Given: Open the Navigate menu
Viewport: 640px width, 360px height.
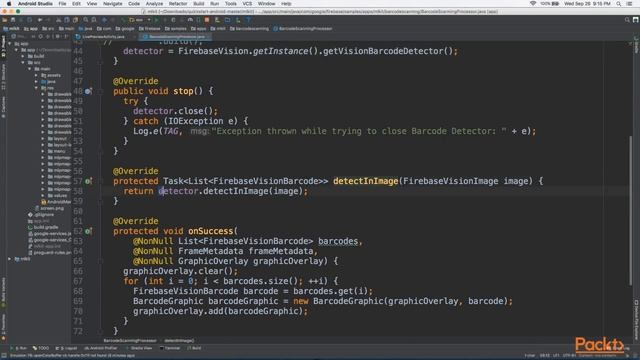Looking at the screenshot, I should [112, 4].
